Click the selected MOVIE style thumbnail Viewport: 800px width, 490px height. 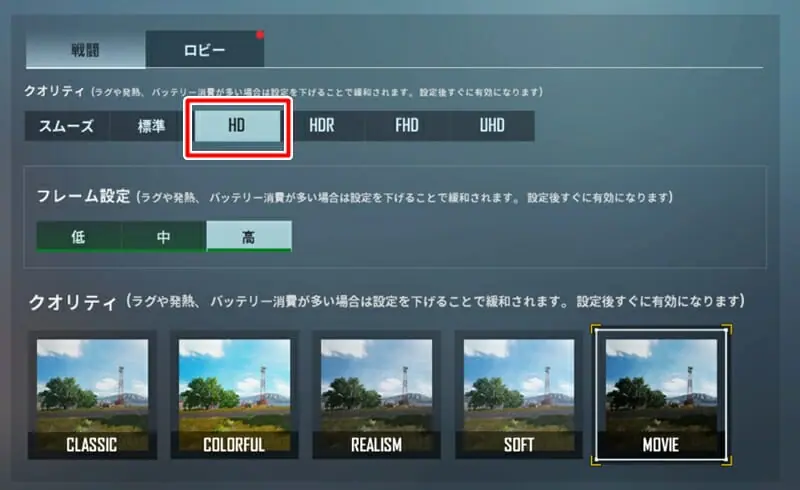click(x=661, y=395)
